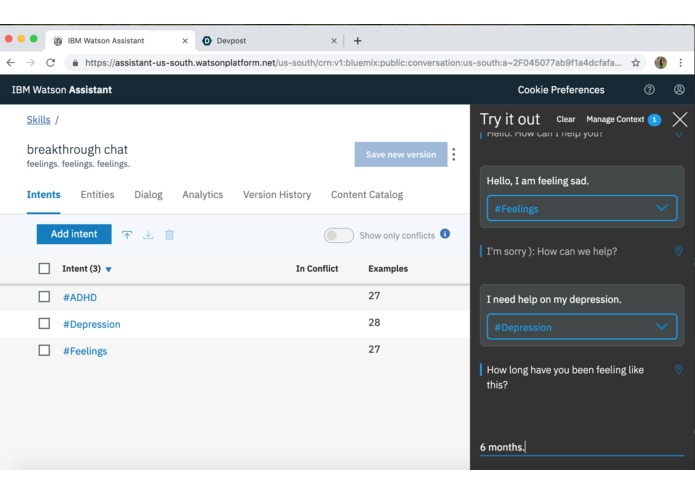Click the download/export intents icon
Viewport: 695px width, 494px height.
(148, 235)
